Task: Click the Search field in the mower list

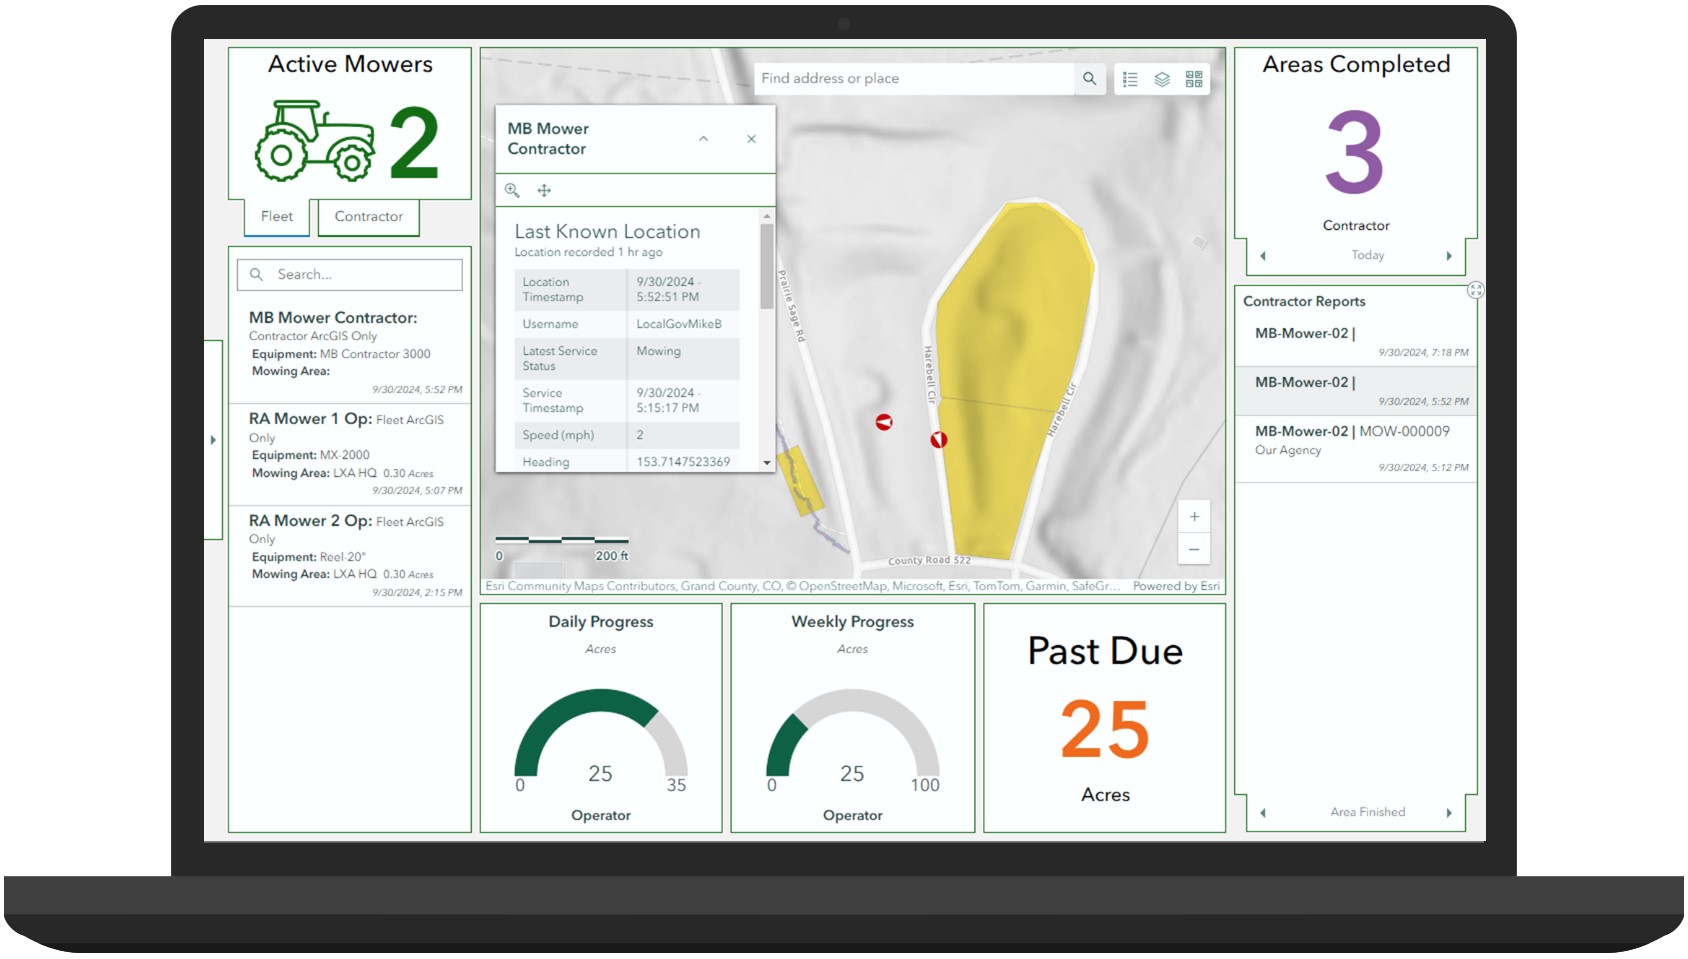Action: (x=349, y=274)
